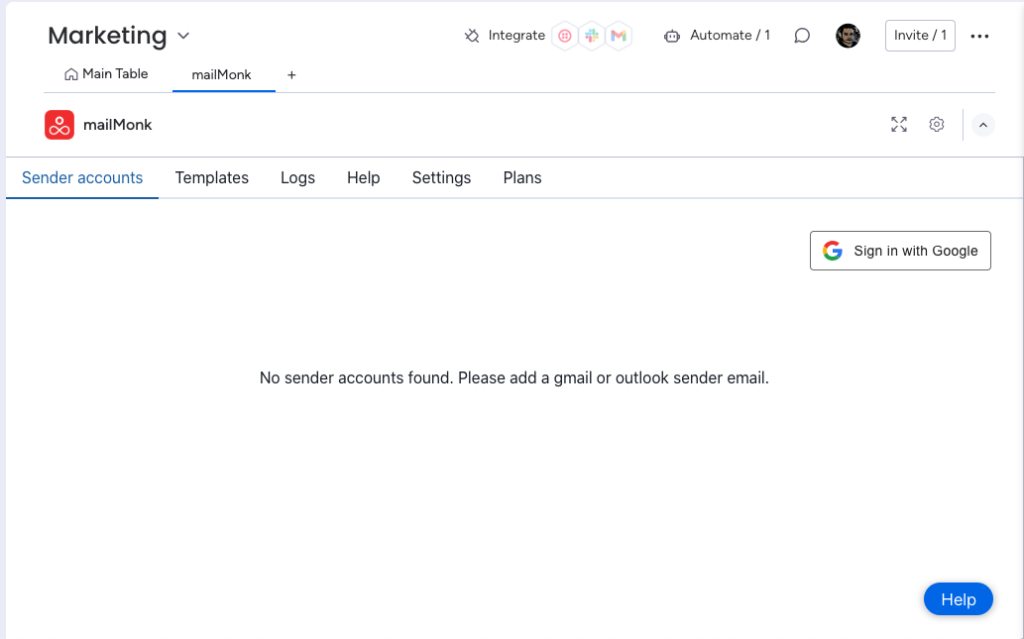Switch to the Settings tab

coord(441,178)
